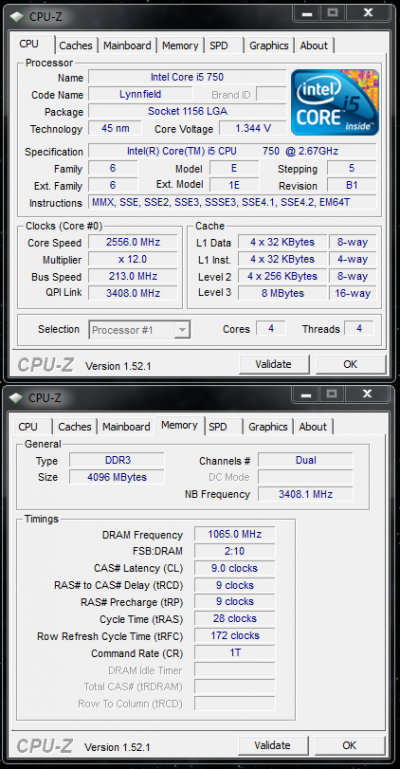This screenshot has width=400, height=769.
Task: Click L1 Inst. associativity 4-way
Action: click(353, 259)
